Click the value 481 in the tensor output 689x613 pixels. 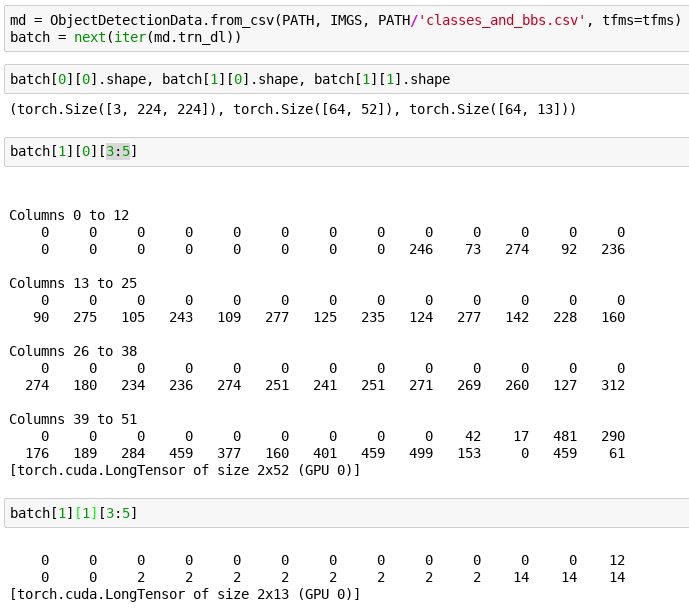click(x=565, y=436)
